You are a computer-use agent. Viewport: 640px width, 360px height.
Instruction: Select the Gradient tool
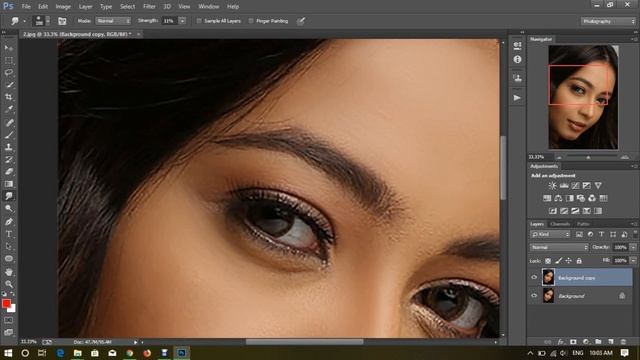pyautogui.click(x=9, y=184)
